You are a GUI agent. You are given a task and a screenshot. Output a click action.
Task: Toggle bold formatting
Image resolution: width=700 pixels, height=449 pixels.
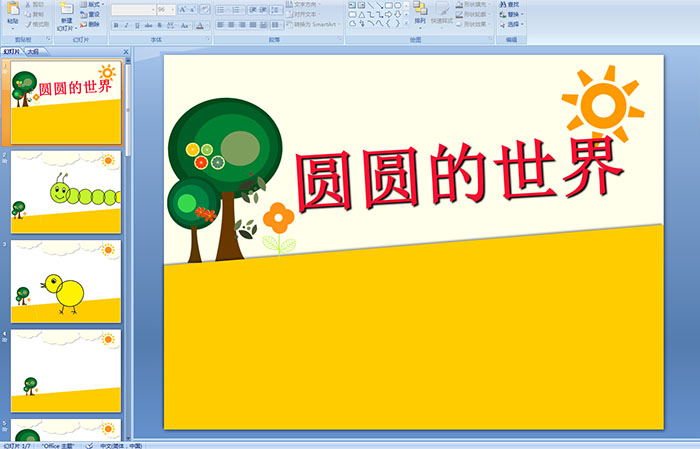click(116, 25)
